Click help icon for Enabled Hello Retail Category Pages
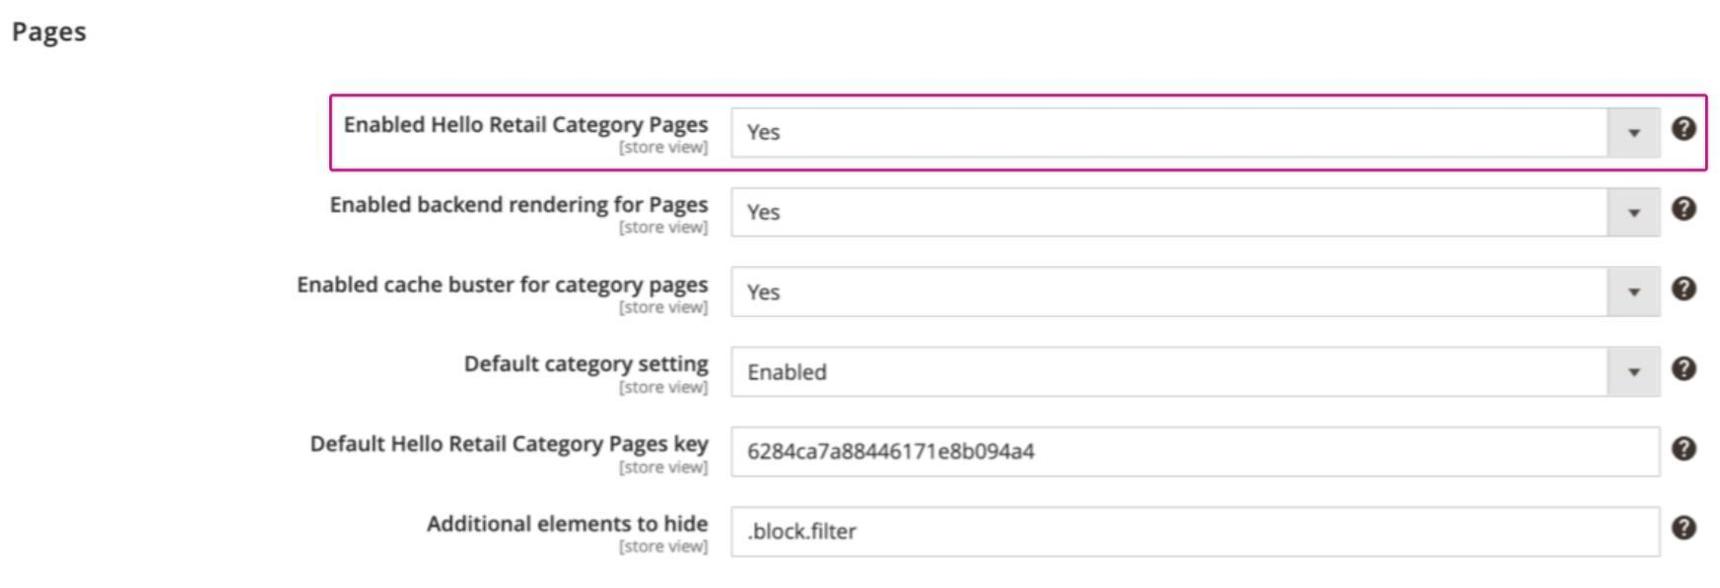 point(1684,129)
